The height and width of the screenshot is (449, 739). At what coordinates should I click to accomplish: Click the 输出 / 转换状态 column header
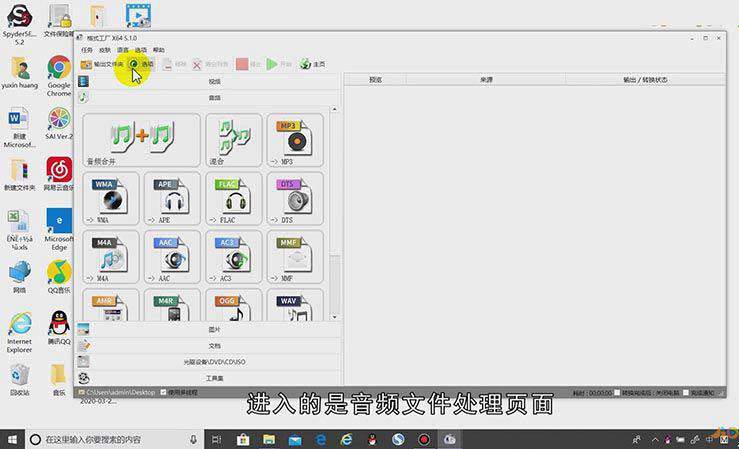pos(645,80)
